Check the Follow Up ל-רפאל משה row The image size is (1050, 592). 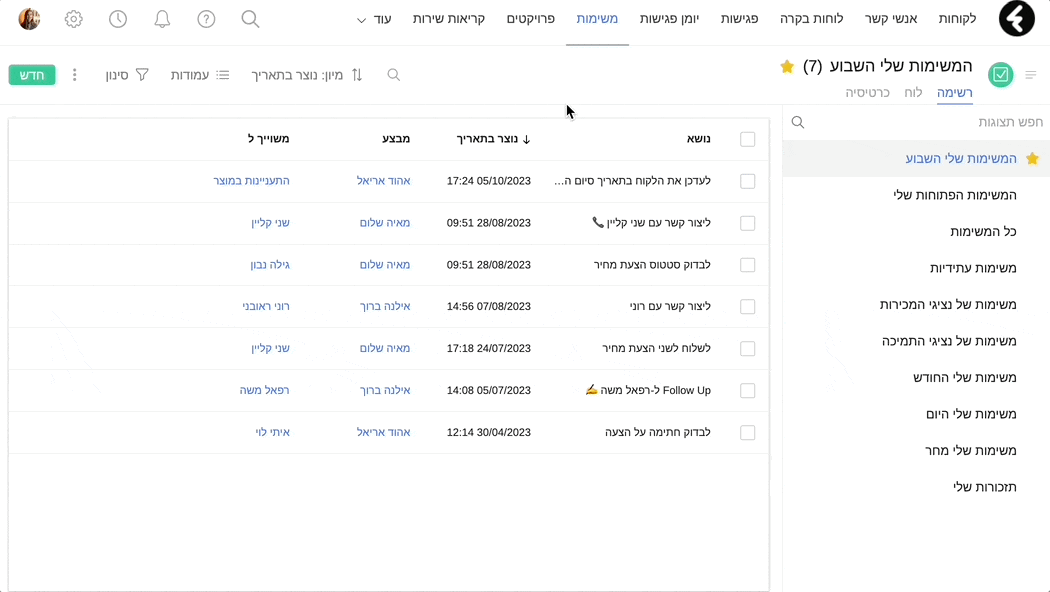click(x=747, y=390)
